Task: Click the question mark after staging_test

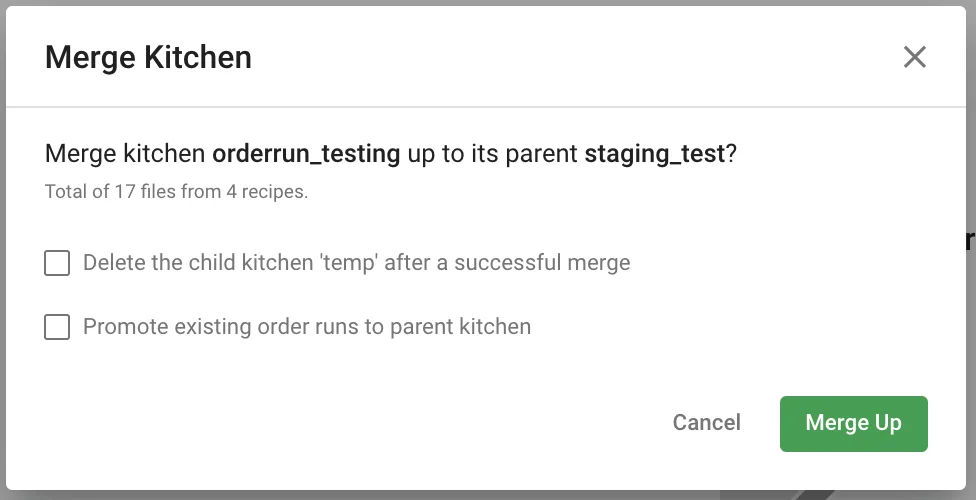Action: 731,155
